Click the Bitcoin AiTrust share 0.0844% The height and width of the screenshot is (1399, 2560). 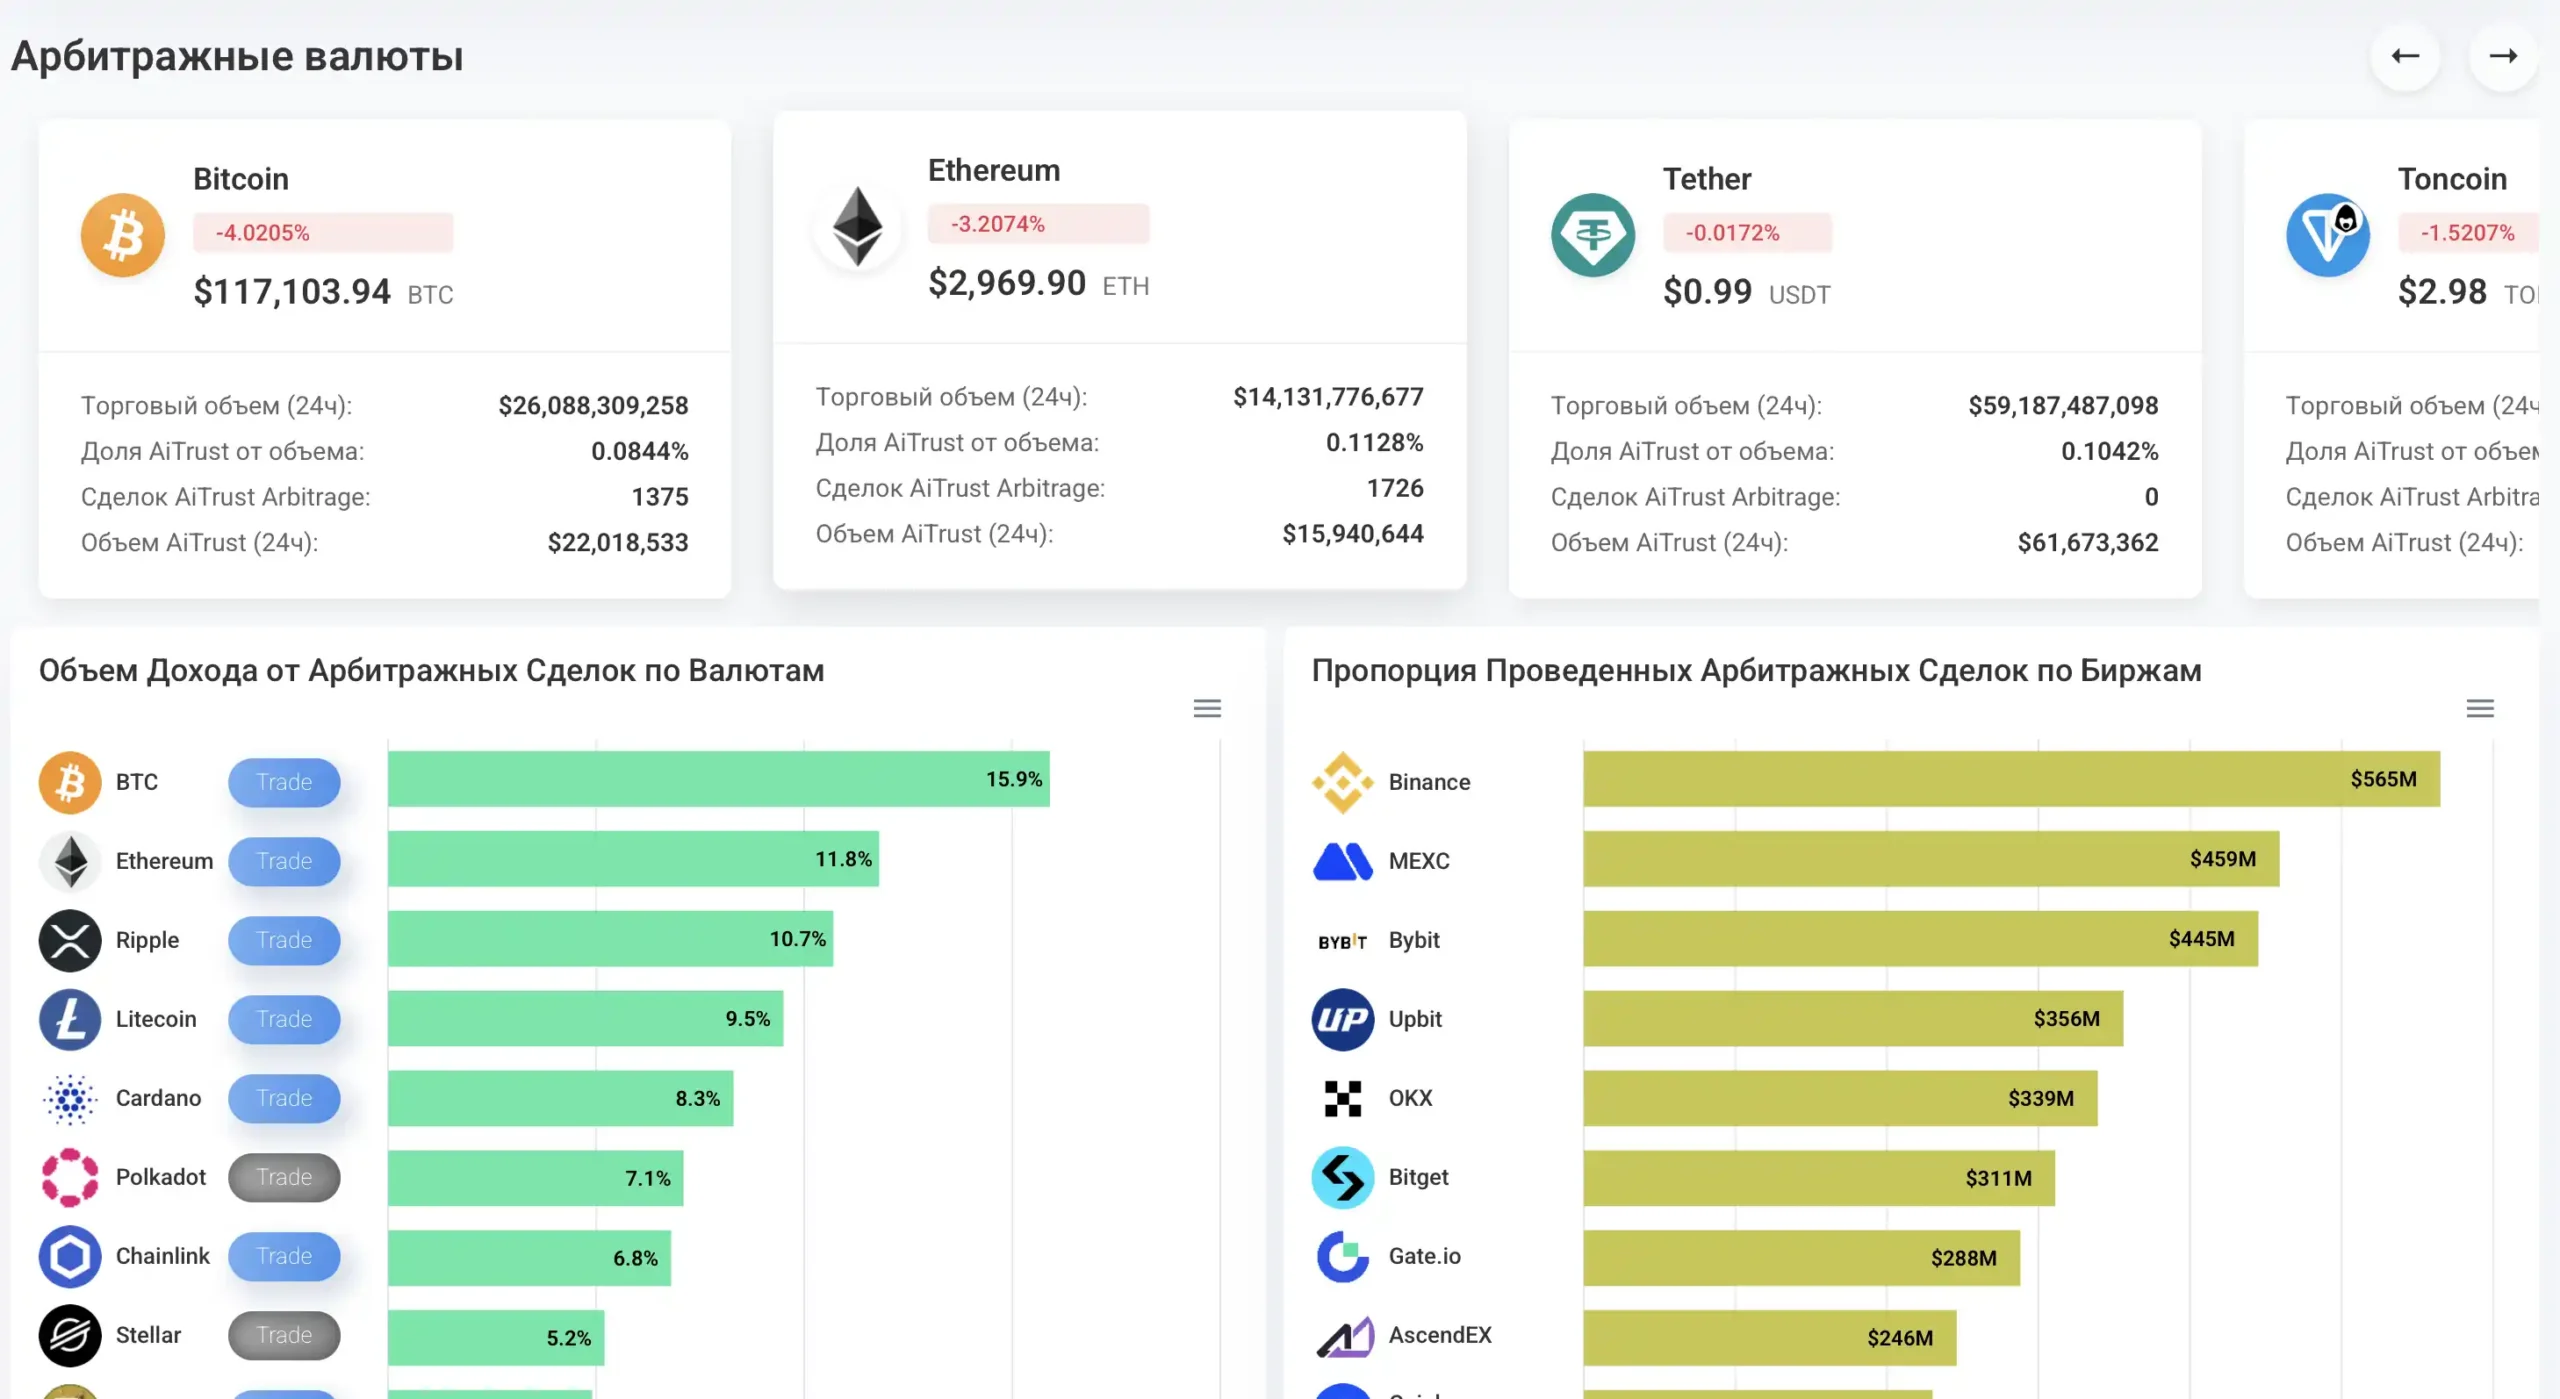(640, 452)
